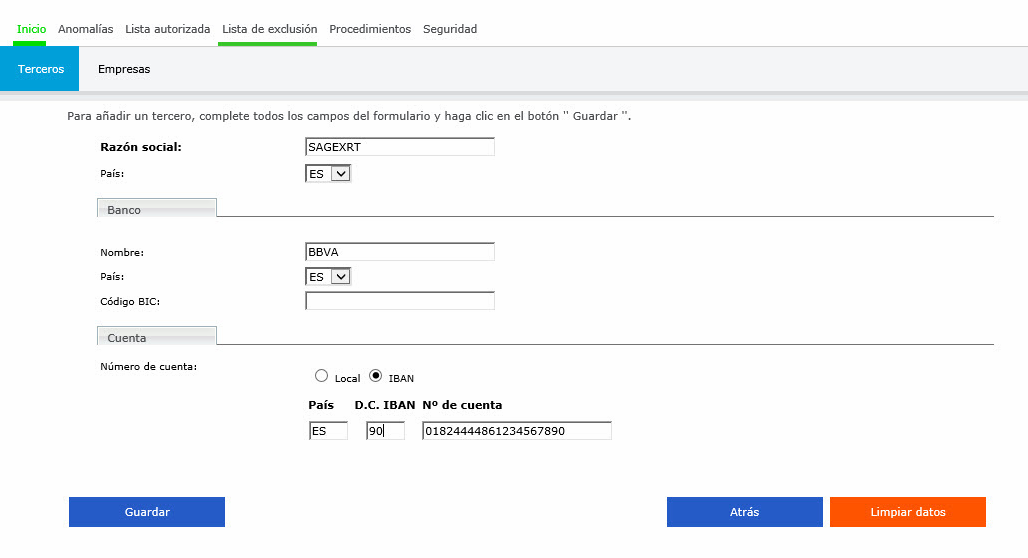Choose the Local account number option
This screenshot has width=1028, height=558.
pos(322,376)
